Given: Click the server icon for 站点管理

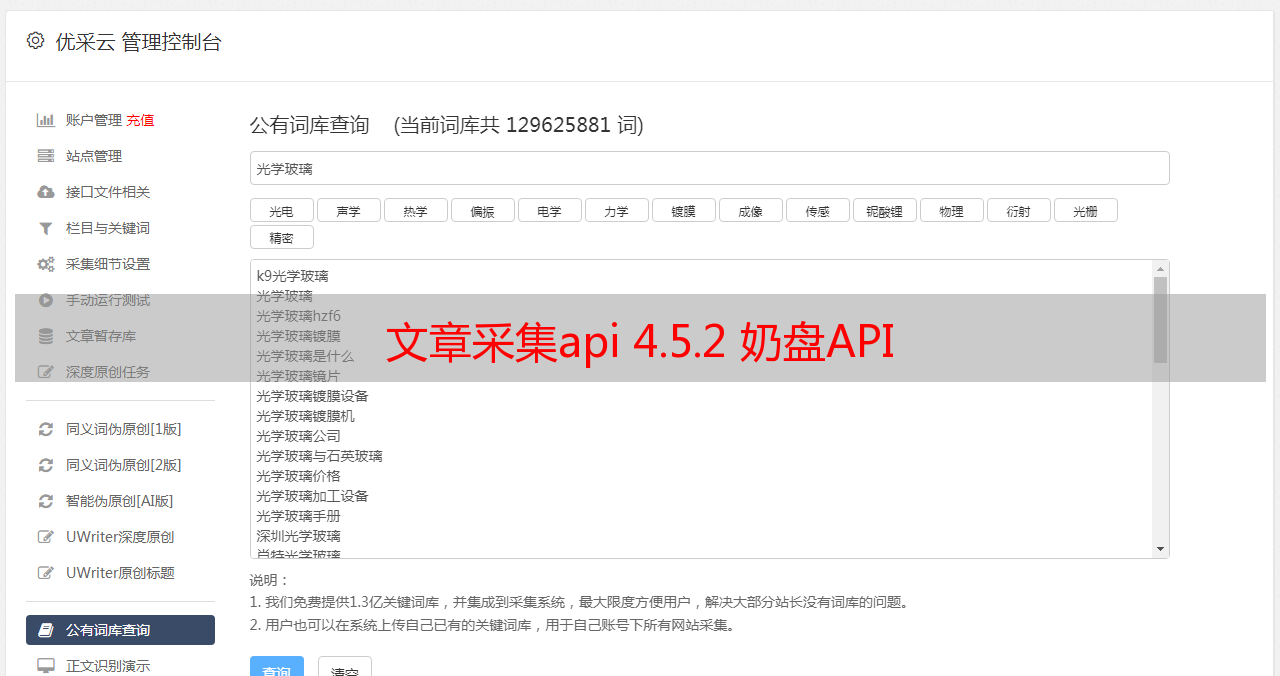Looking at the screenshot, I should (x=46, y=156).
